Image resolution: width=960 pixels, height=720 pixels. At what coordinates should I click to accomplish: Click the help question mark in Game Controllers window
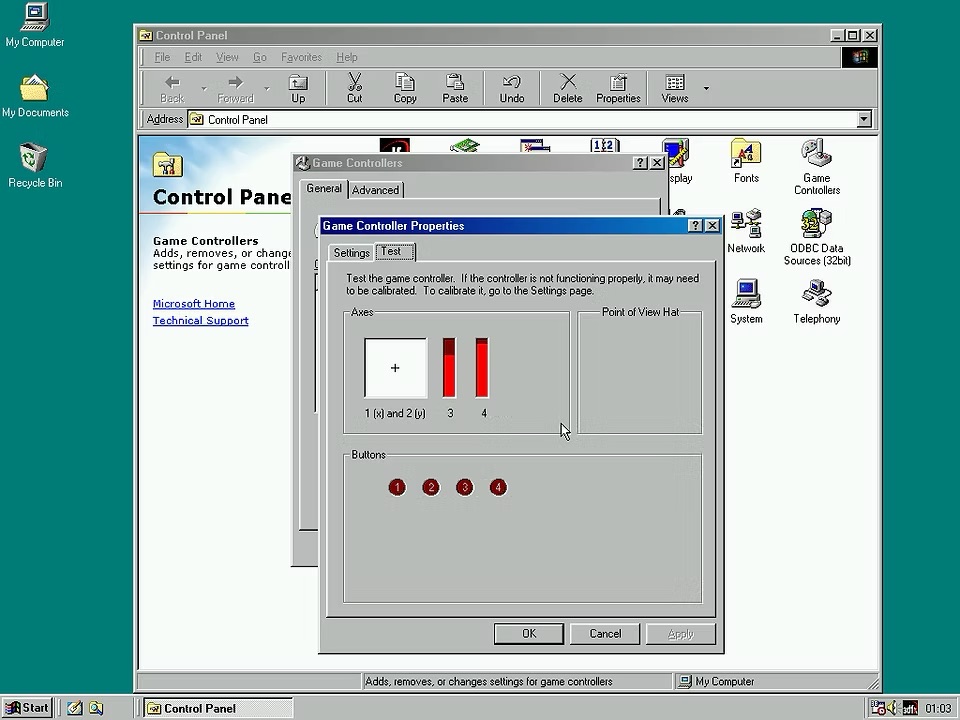pos(640,163)
